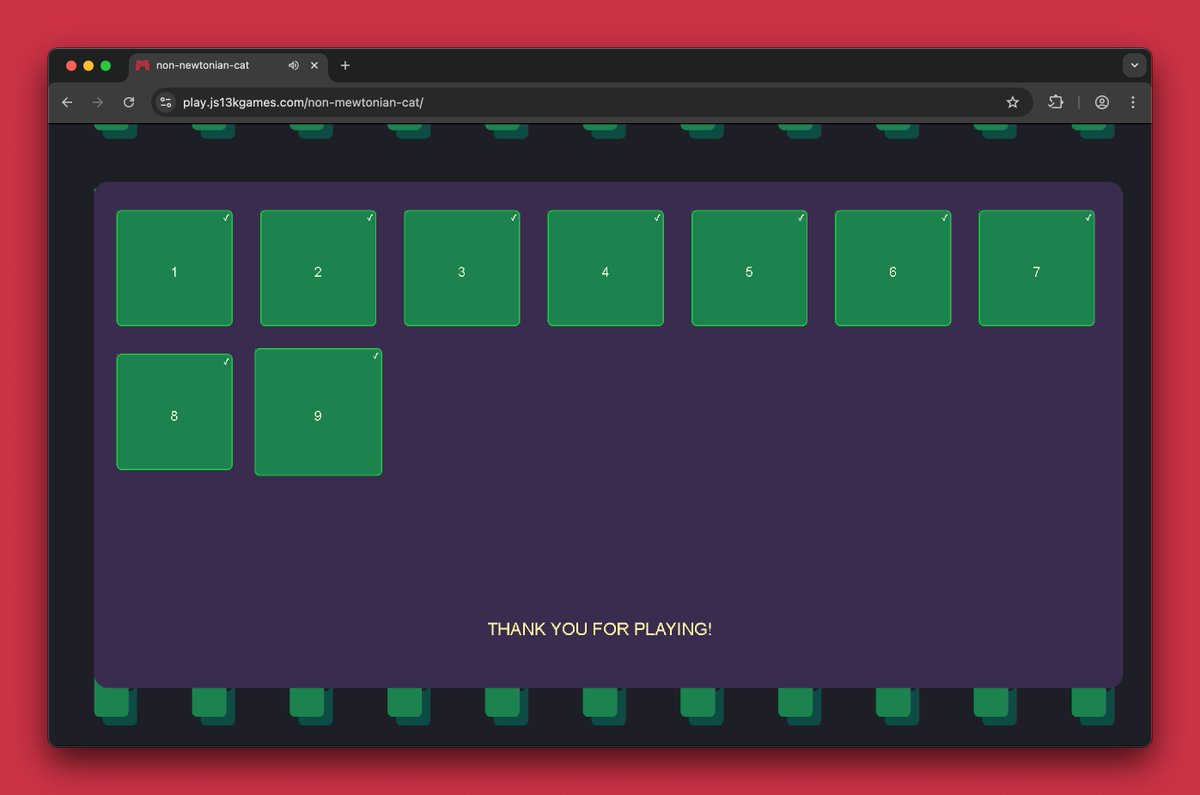Open the highlighted level 9 tile
1200x795 pixels.
(x=318, y=412)
